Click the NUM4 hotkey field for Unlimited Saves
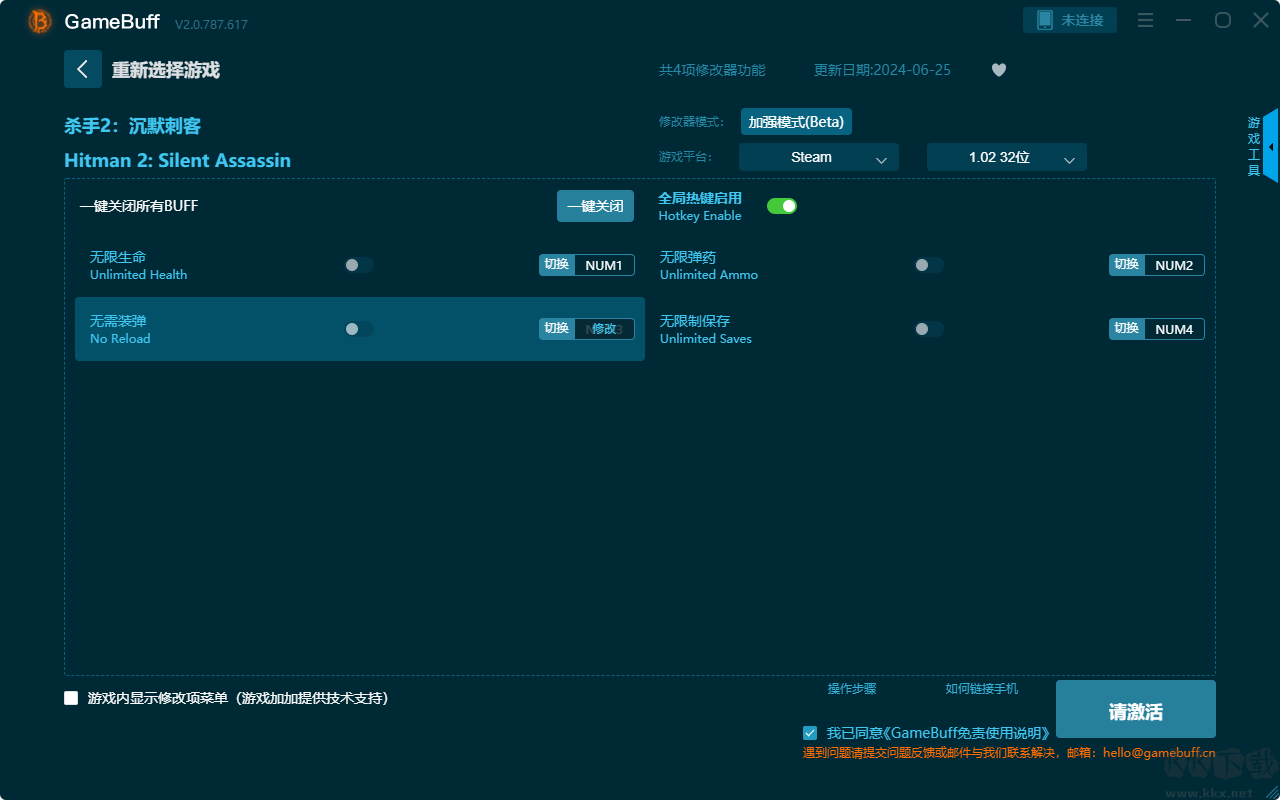The image size is (1280, 800). click(1174, 329)
